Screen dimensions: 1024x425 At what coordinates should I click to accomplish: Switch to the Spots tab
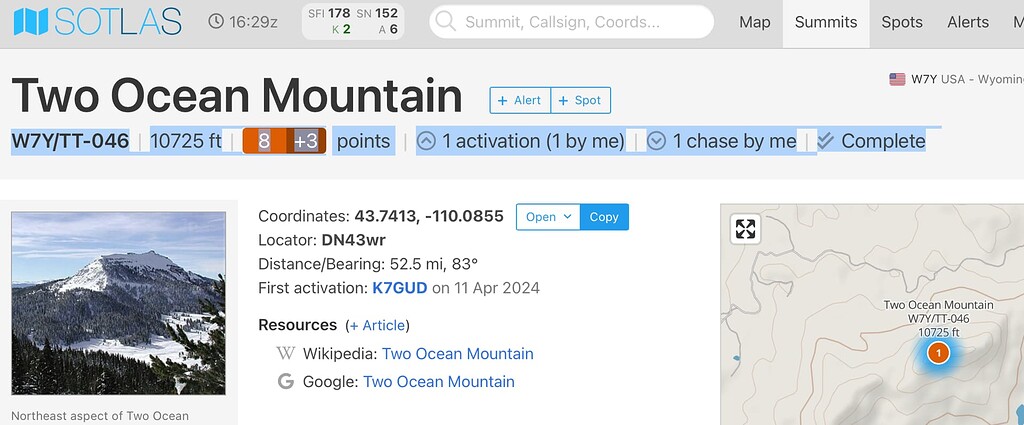(x=902, y=22)
